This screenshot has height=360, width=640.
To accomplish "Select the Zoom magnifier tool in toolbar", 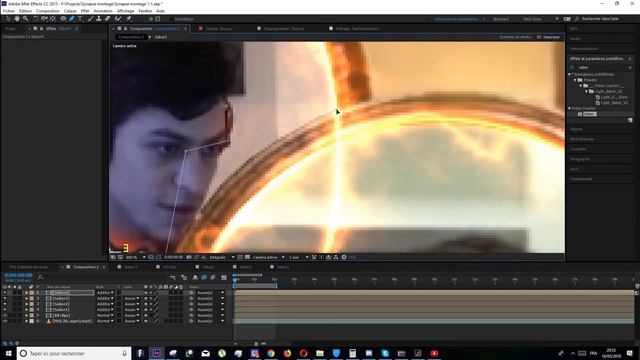I will click(25, 19).
